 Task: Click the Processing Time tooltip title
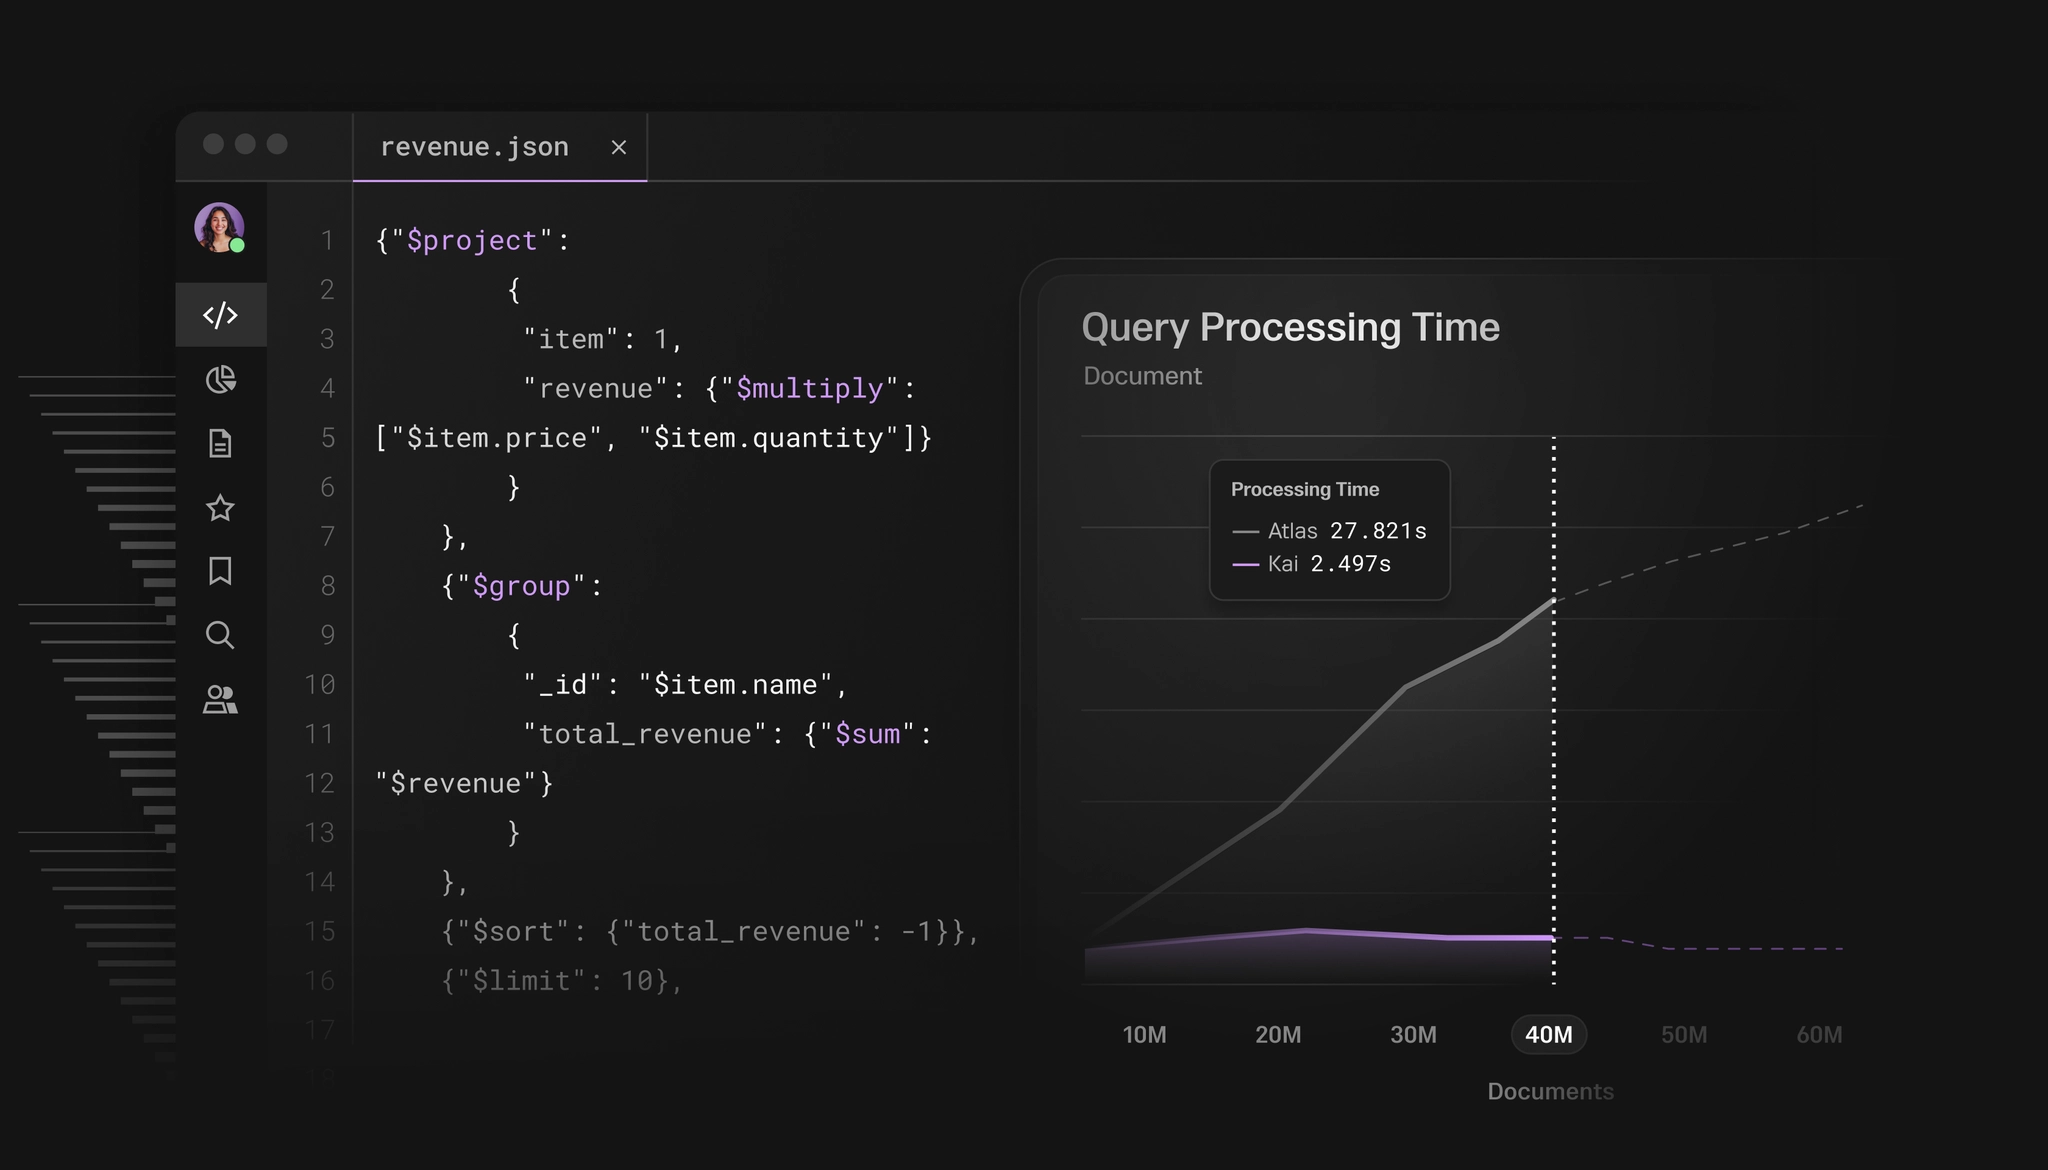[x=1305, y=489]
